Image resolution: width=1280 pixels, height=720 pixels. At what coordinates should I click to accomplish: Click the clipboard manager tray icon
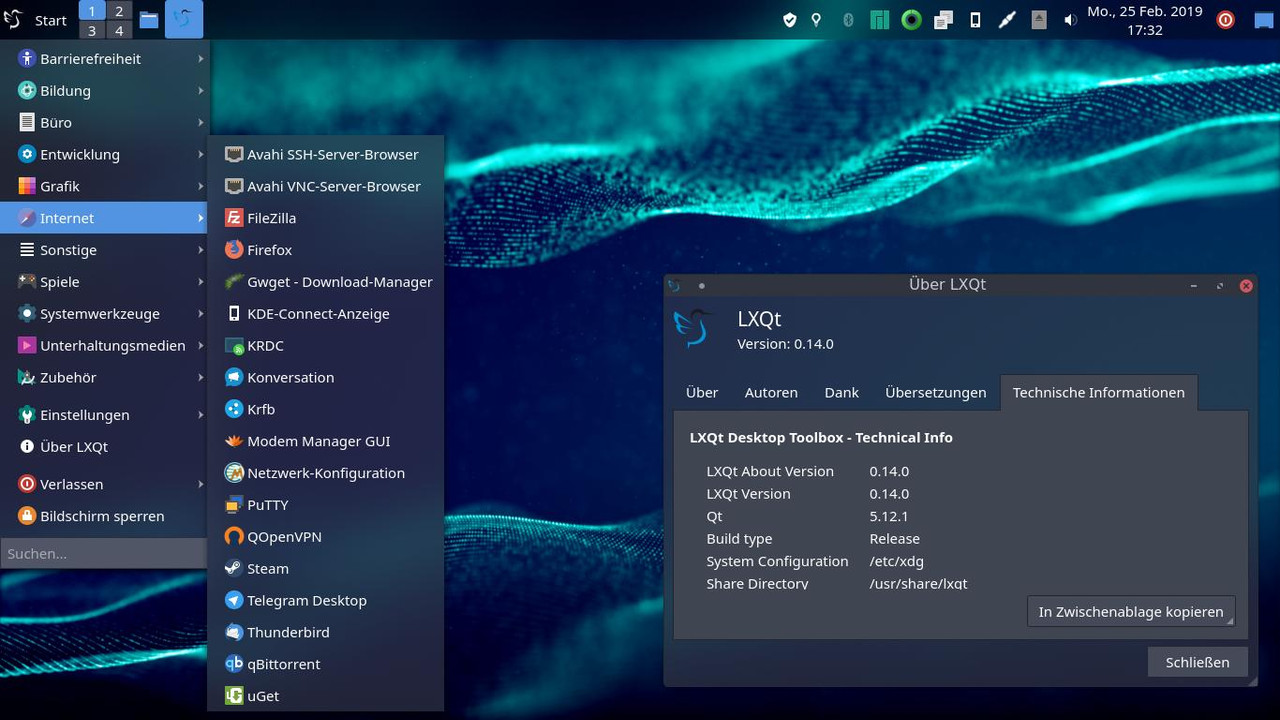(943, 19)
